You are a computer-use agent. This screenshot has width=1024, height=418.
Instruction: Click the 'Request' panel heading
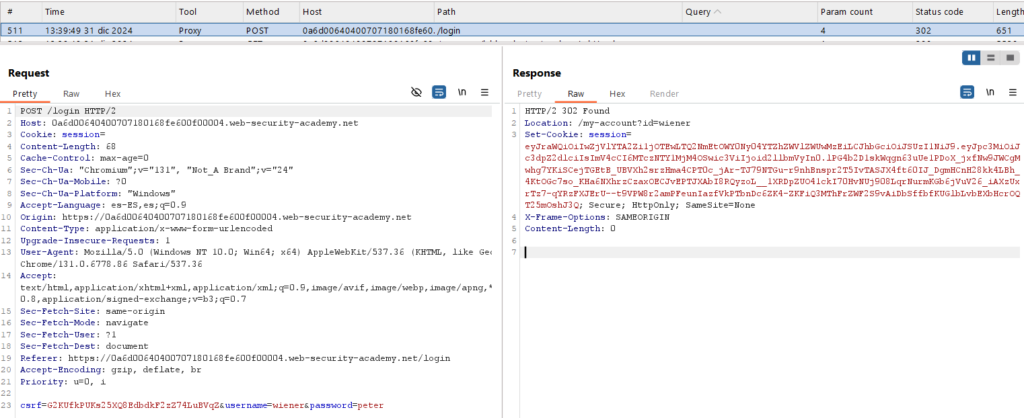click(x=28, y=73)
